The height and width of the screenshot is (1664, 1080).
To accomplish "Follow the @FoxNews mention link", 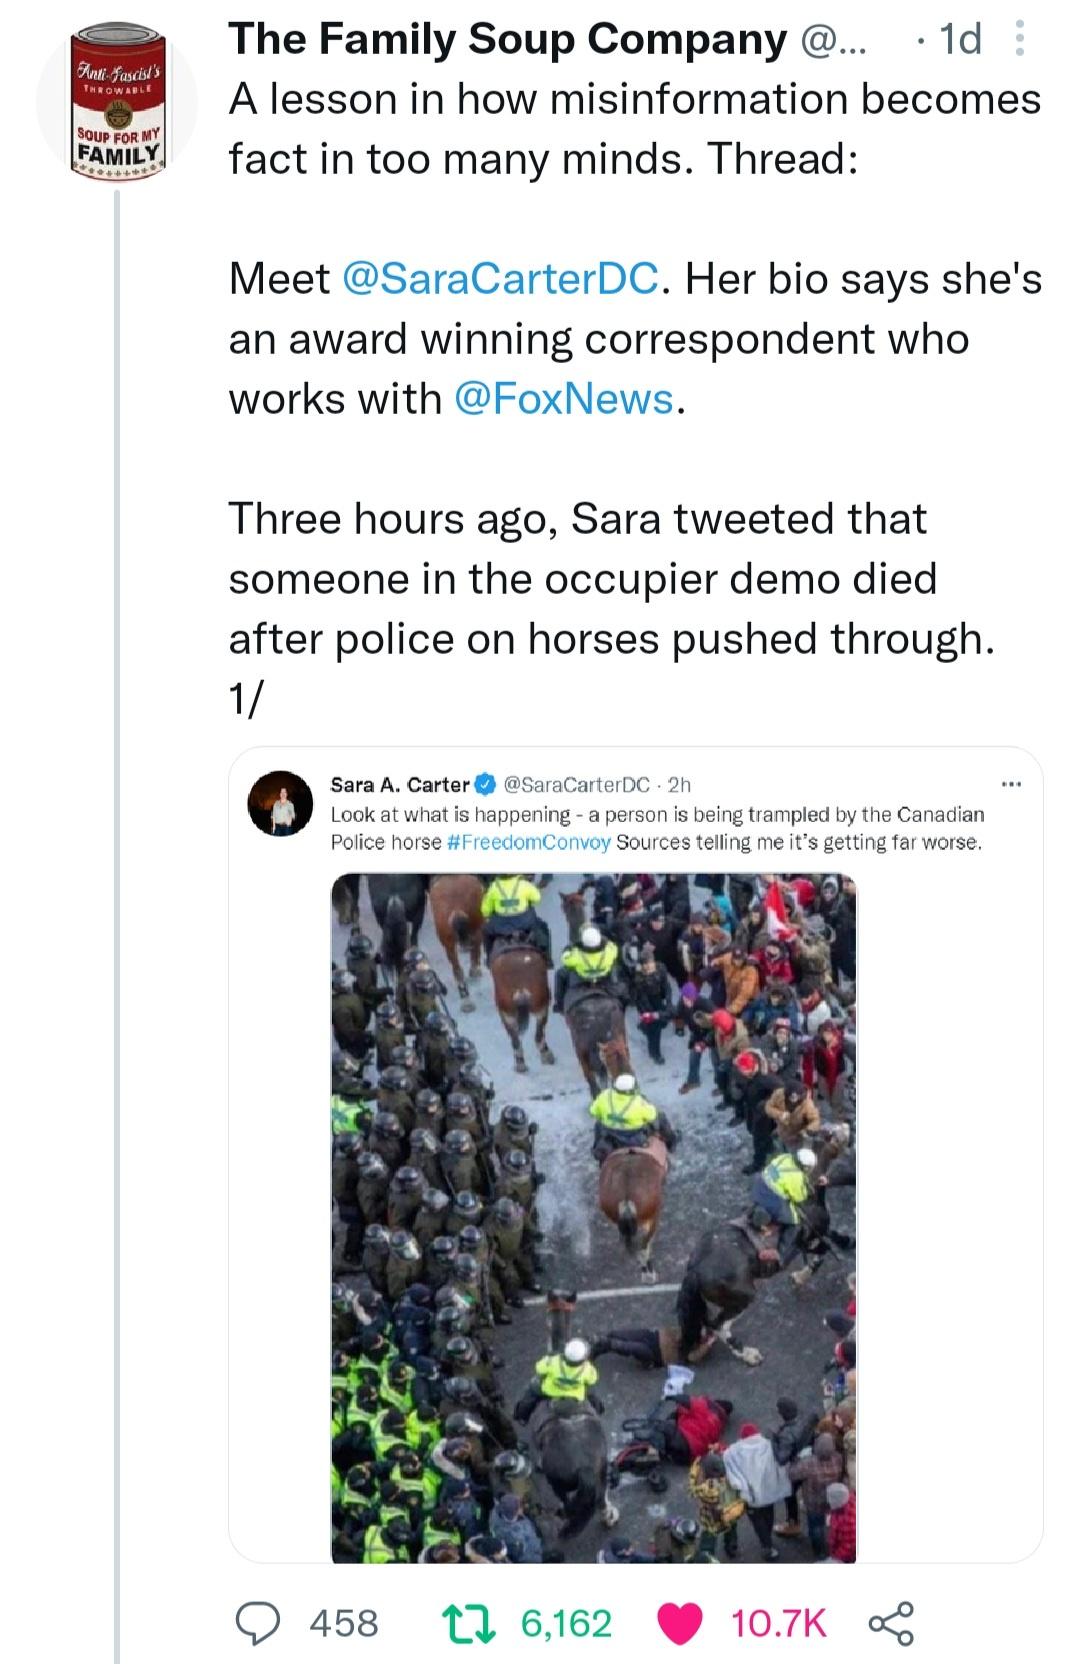I will 564,398.
